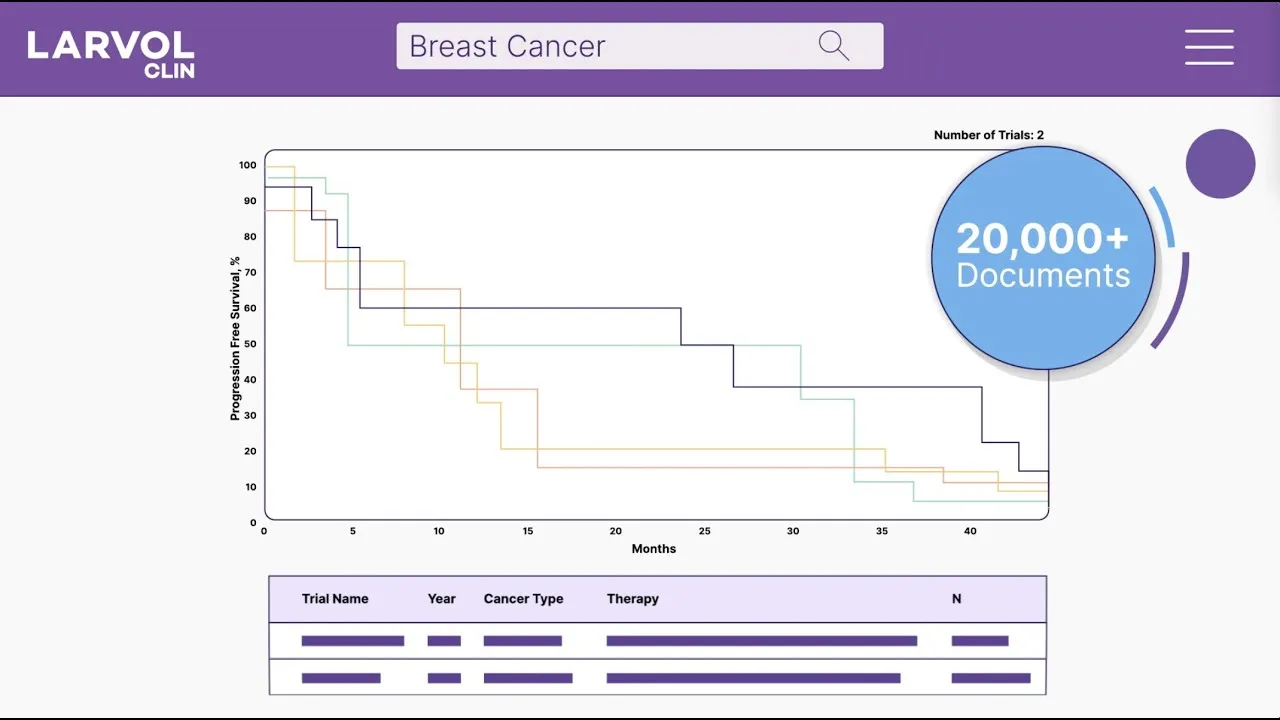Click the Number of Trials: 2 label

(x=988, y=135)
